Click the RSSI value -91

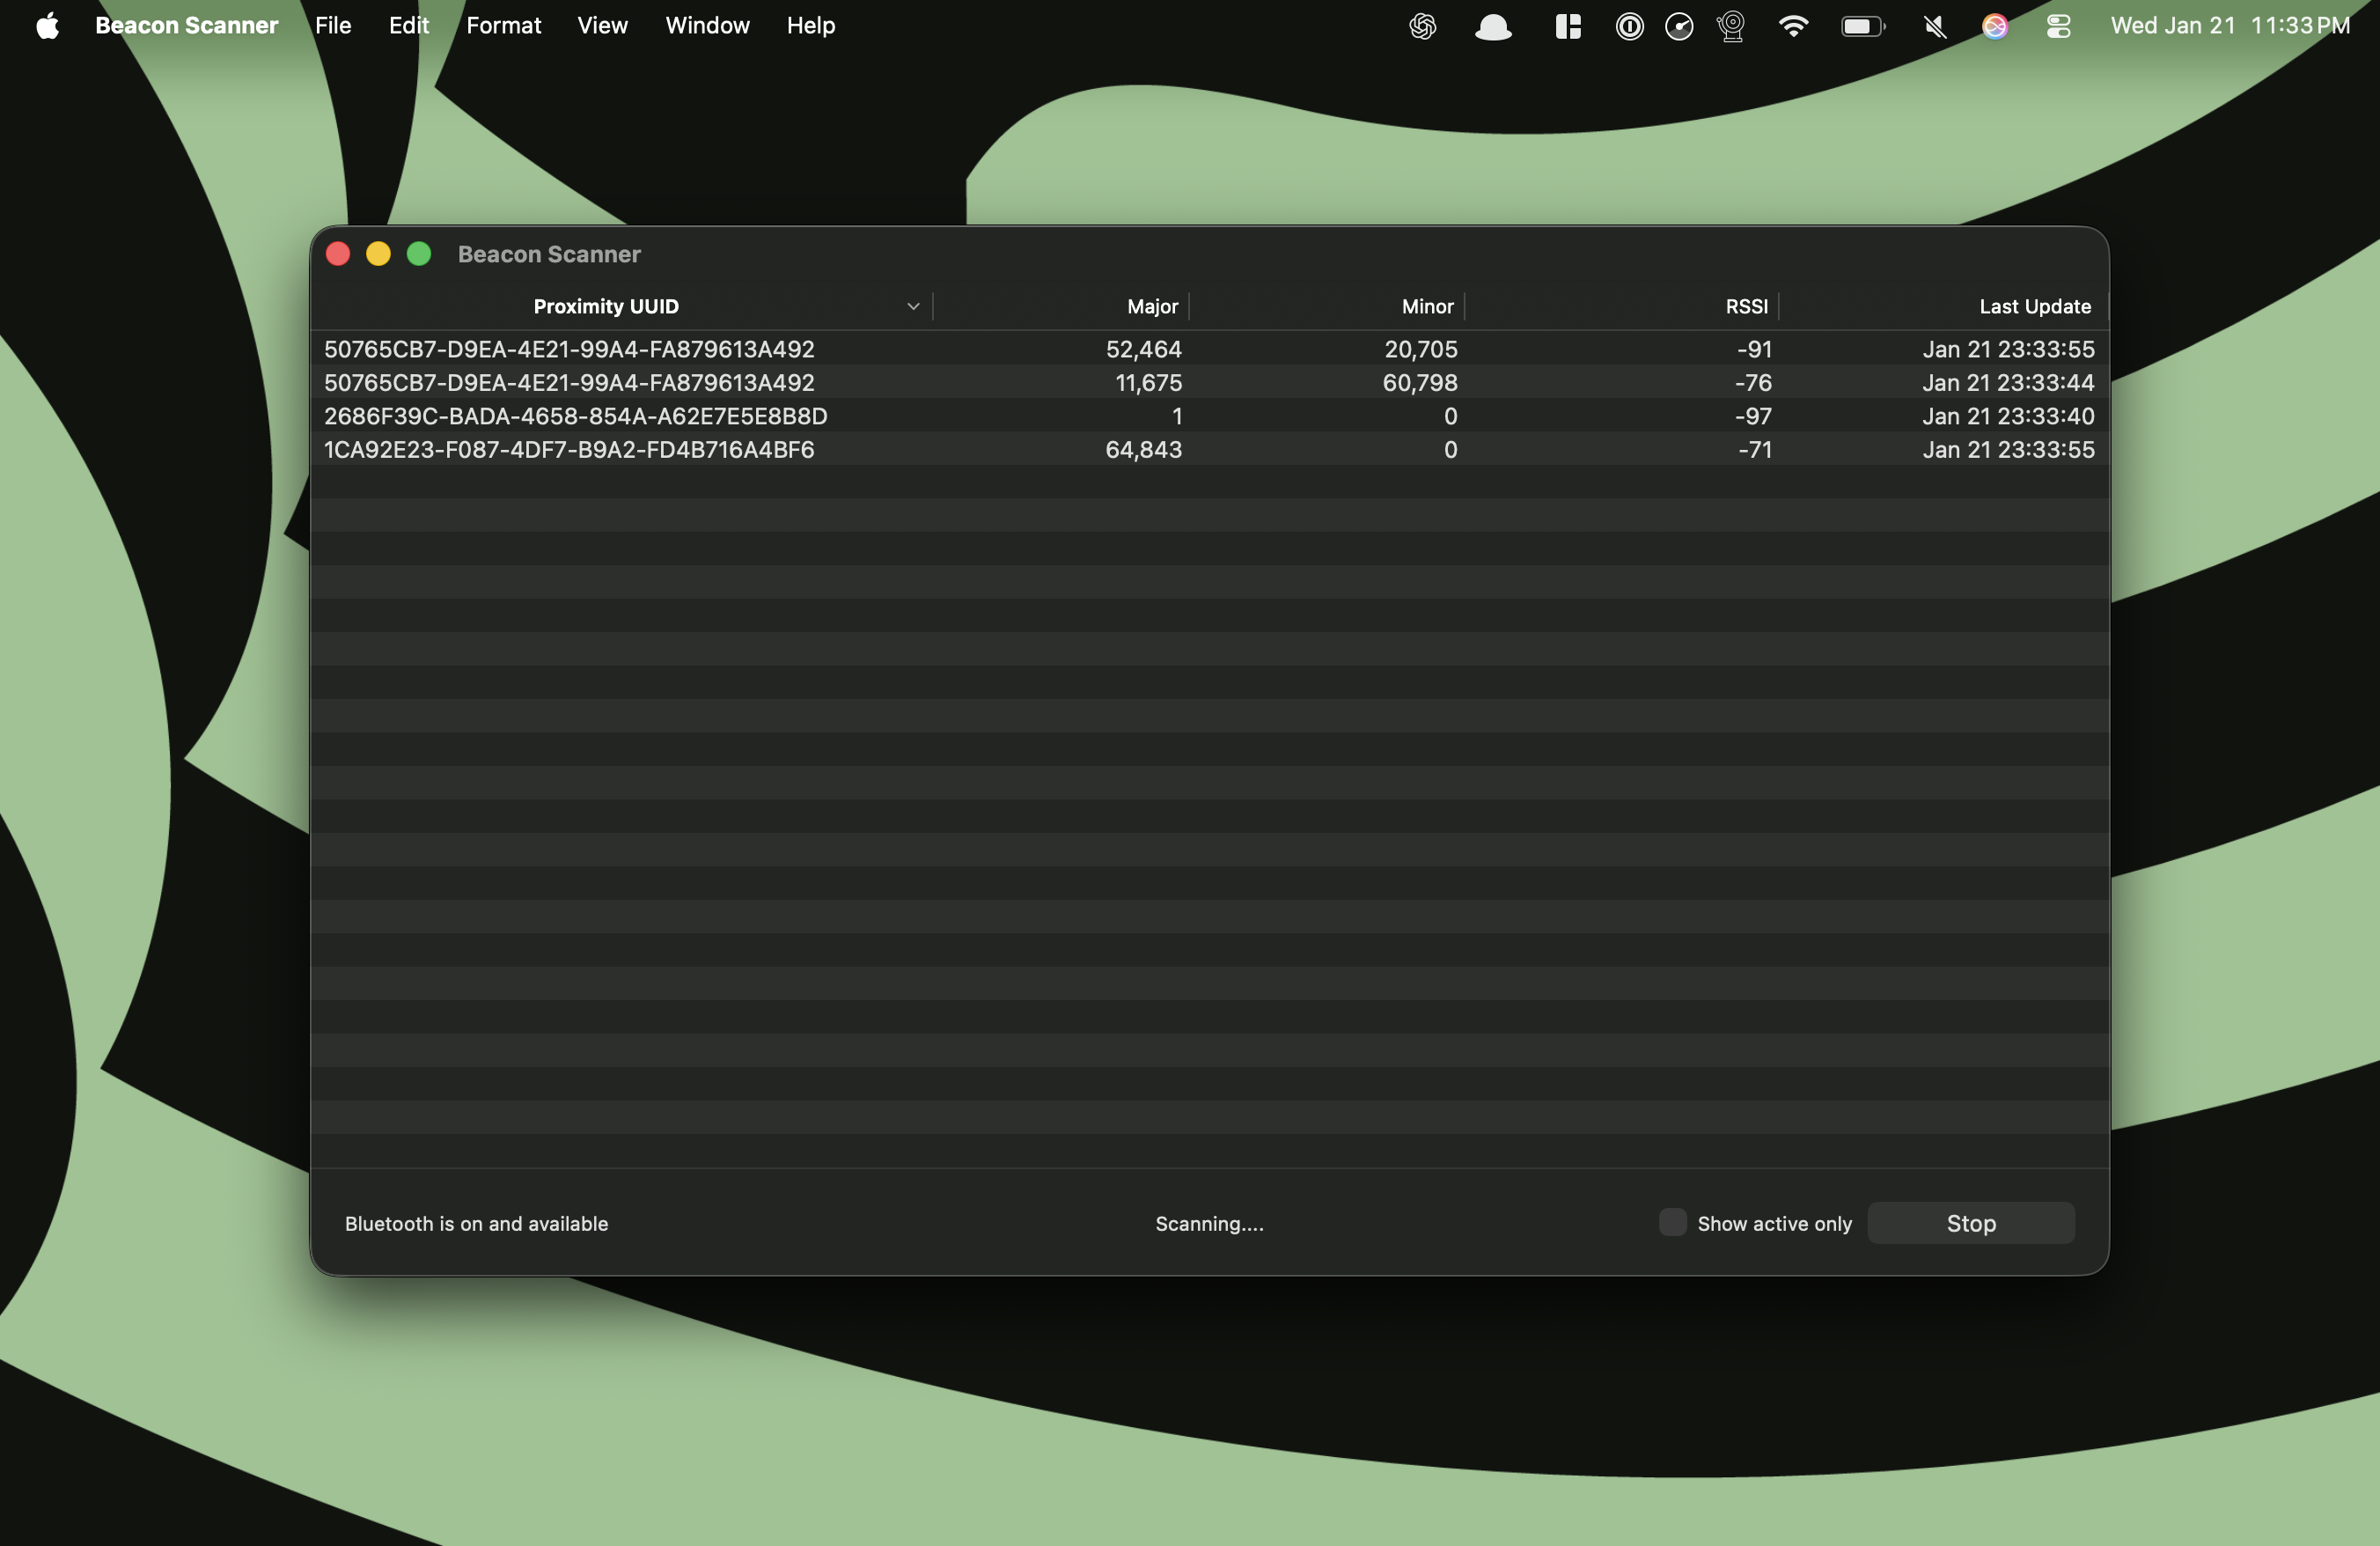pyautogui.click(x=1754, y=349)
